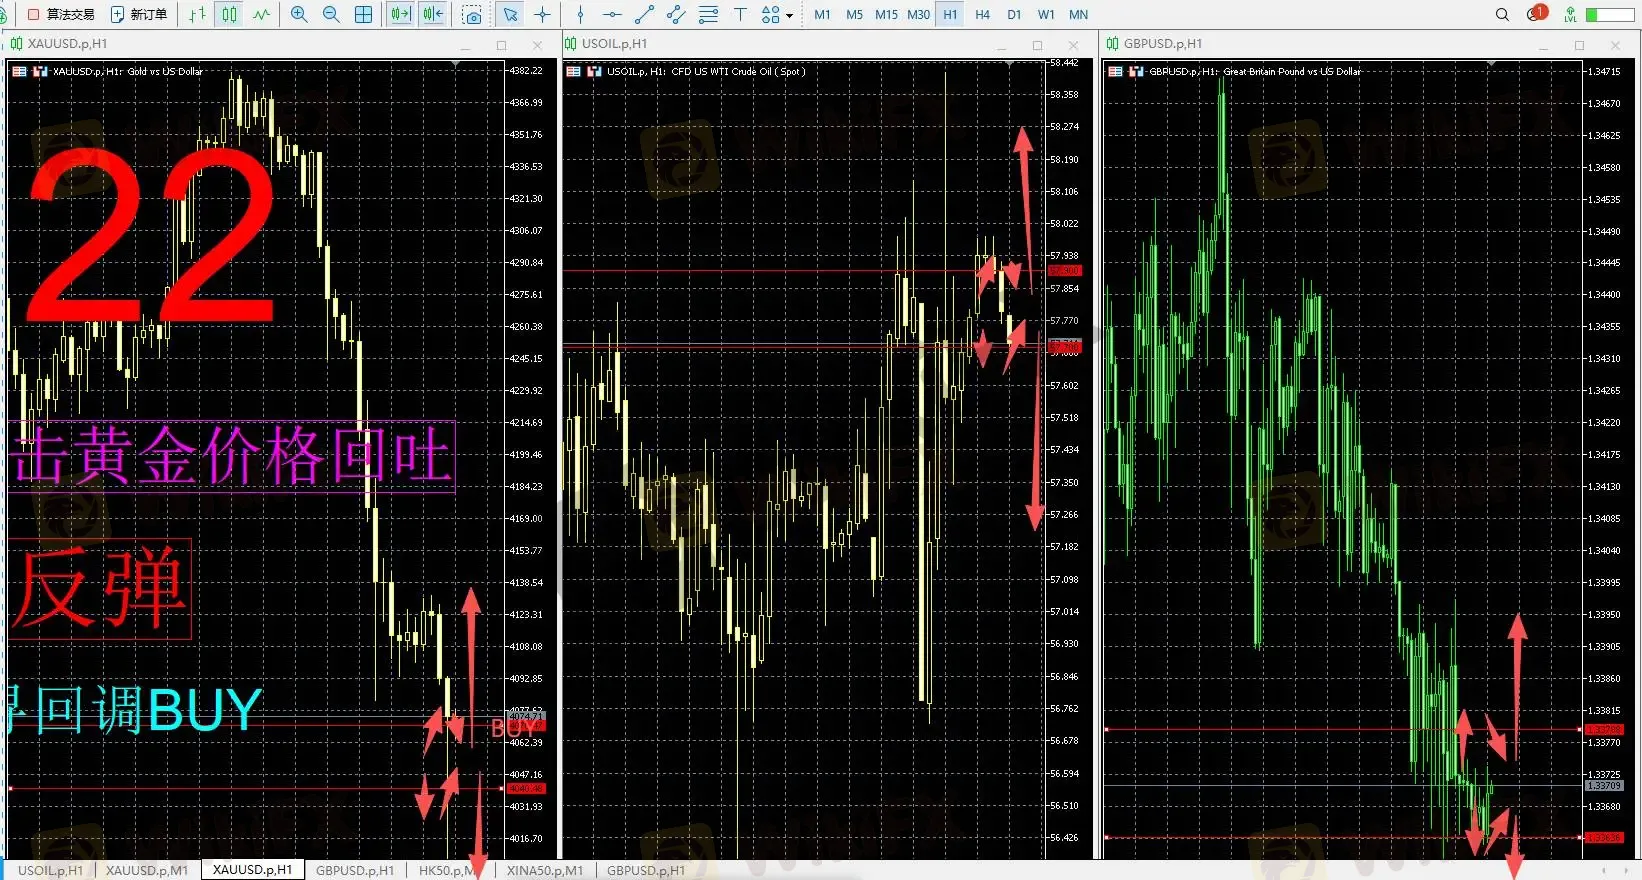Image resolution: width=1642 pixels, height=880 pixels.
Task: Click the 1.34715 price label on GBPUSD scale
Action: click(x=1604, y=72)
